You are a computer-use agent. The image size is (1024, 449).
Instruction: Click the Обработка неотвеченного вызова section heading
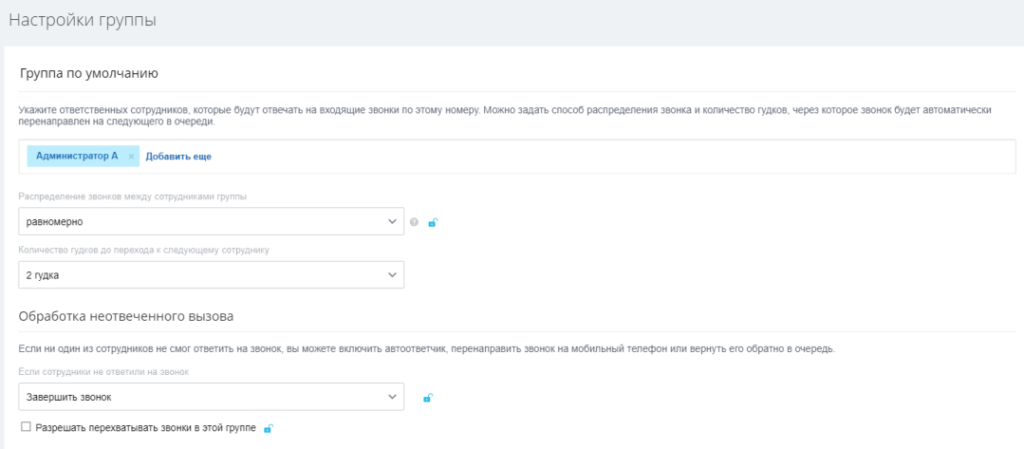(x=126, y=317)
